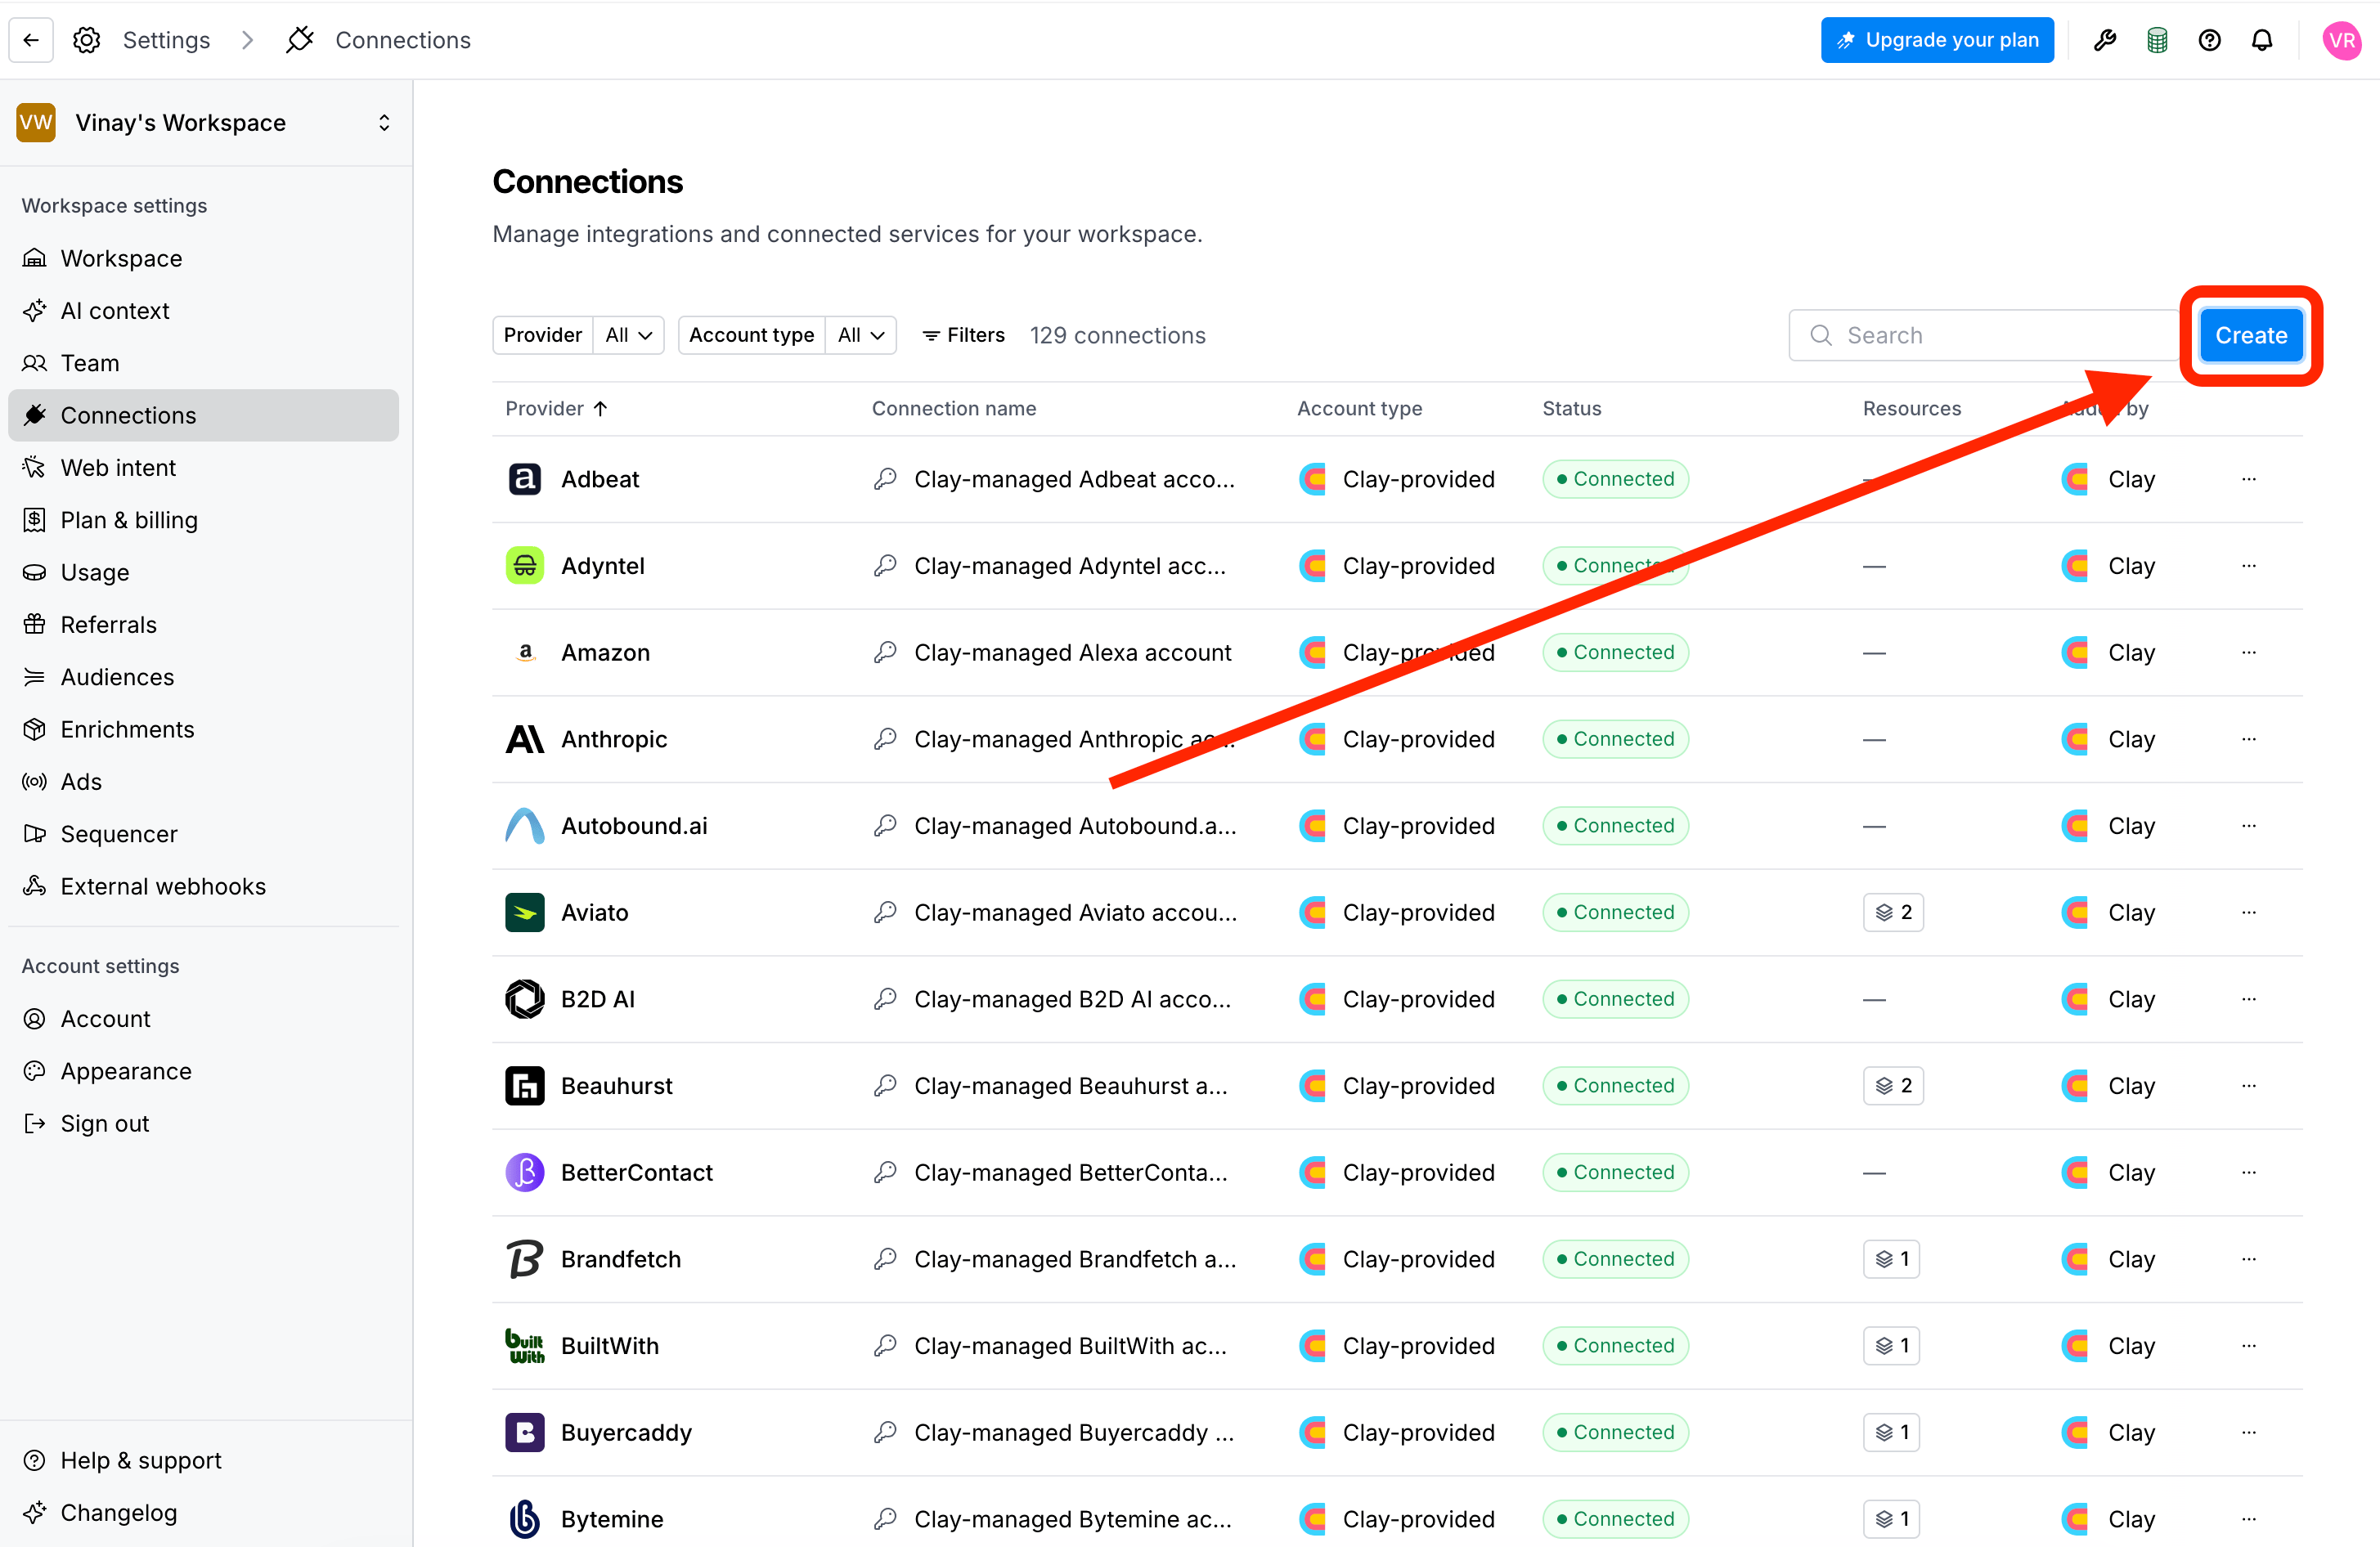Open the notifications bell

2262,40
